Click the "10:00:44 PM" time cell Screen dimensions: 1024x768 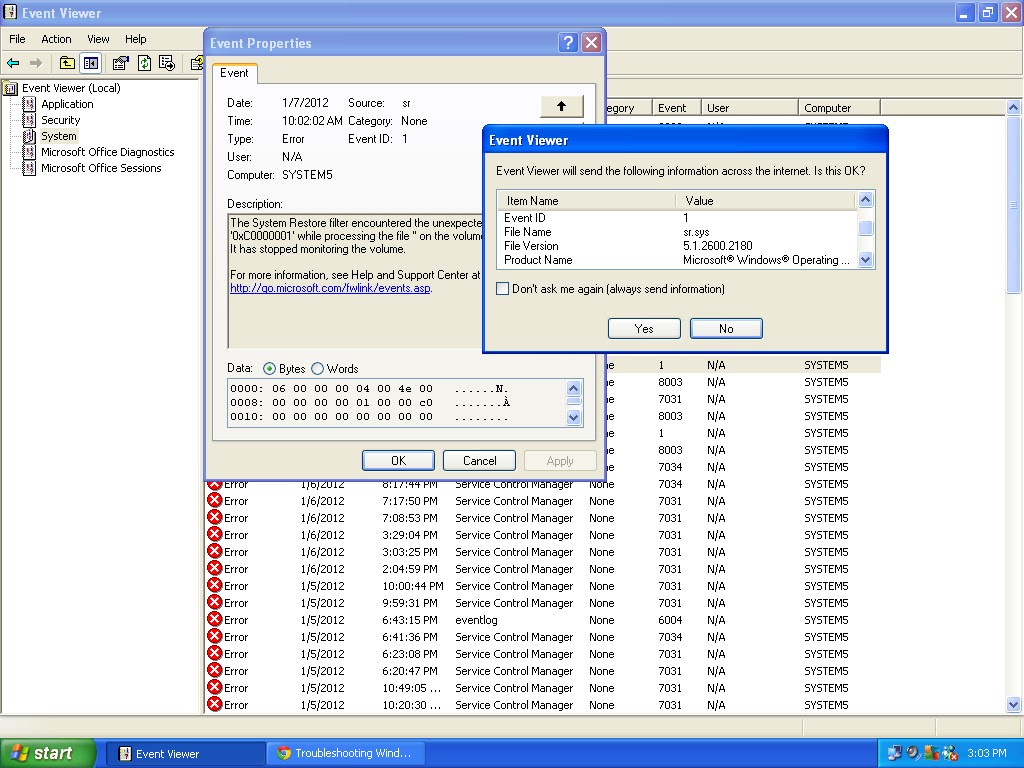coord(413,586)
